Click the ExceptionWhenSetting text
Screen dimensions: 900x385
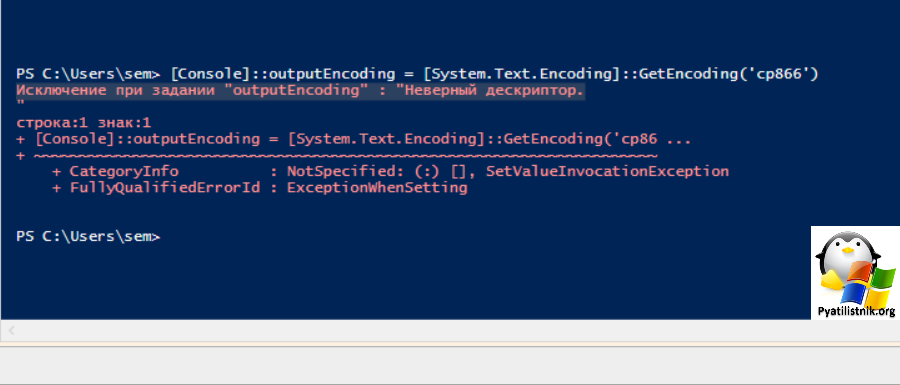point(377,188)
